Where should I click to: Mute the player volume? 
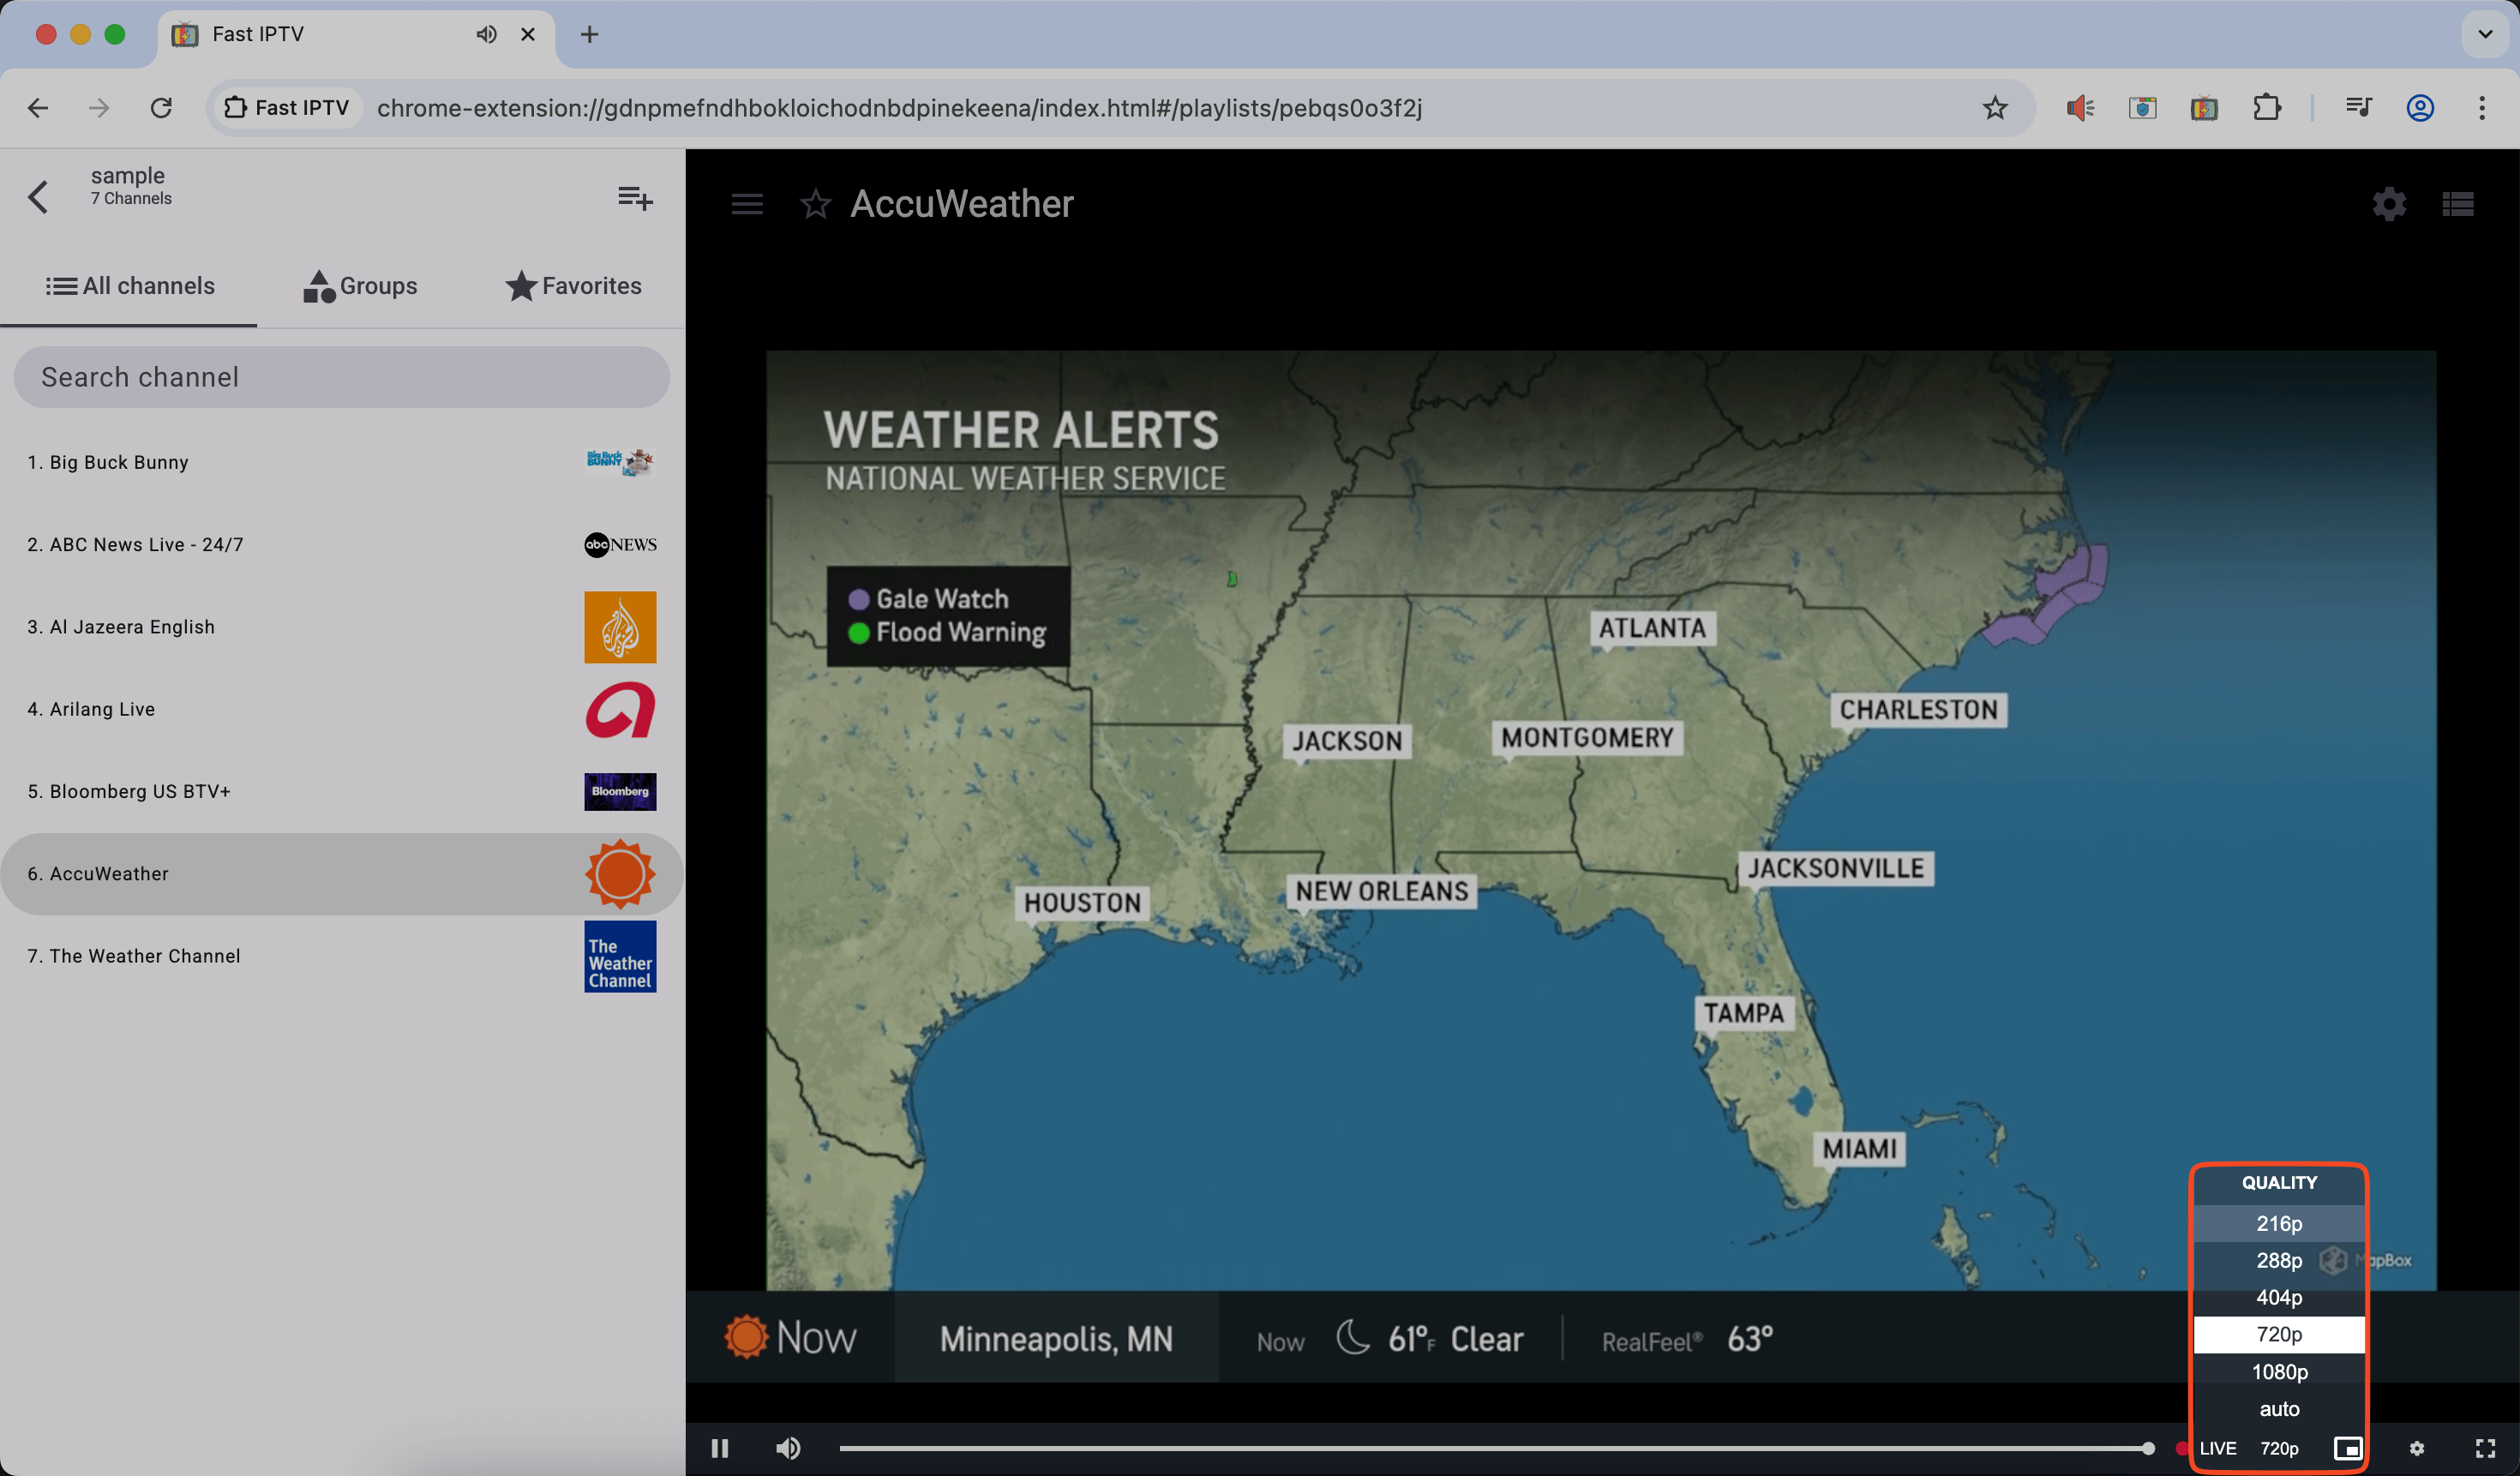(x=788, y=1448)
